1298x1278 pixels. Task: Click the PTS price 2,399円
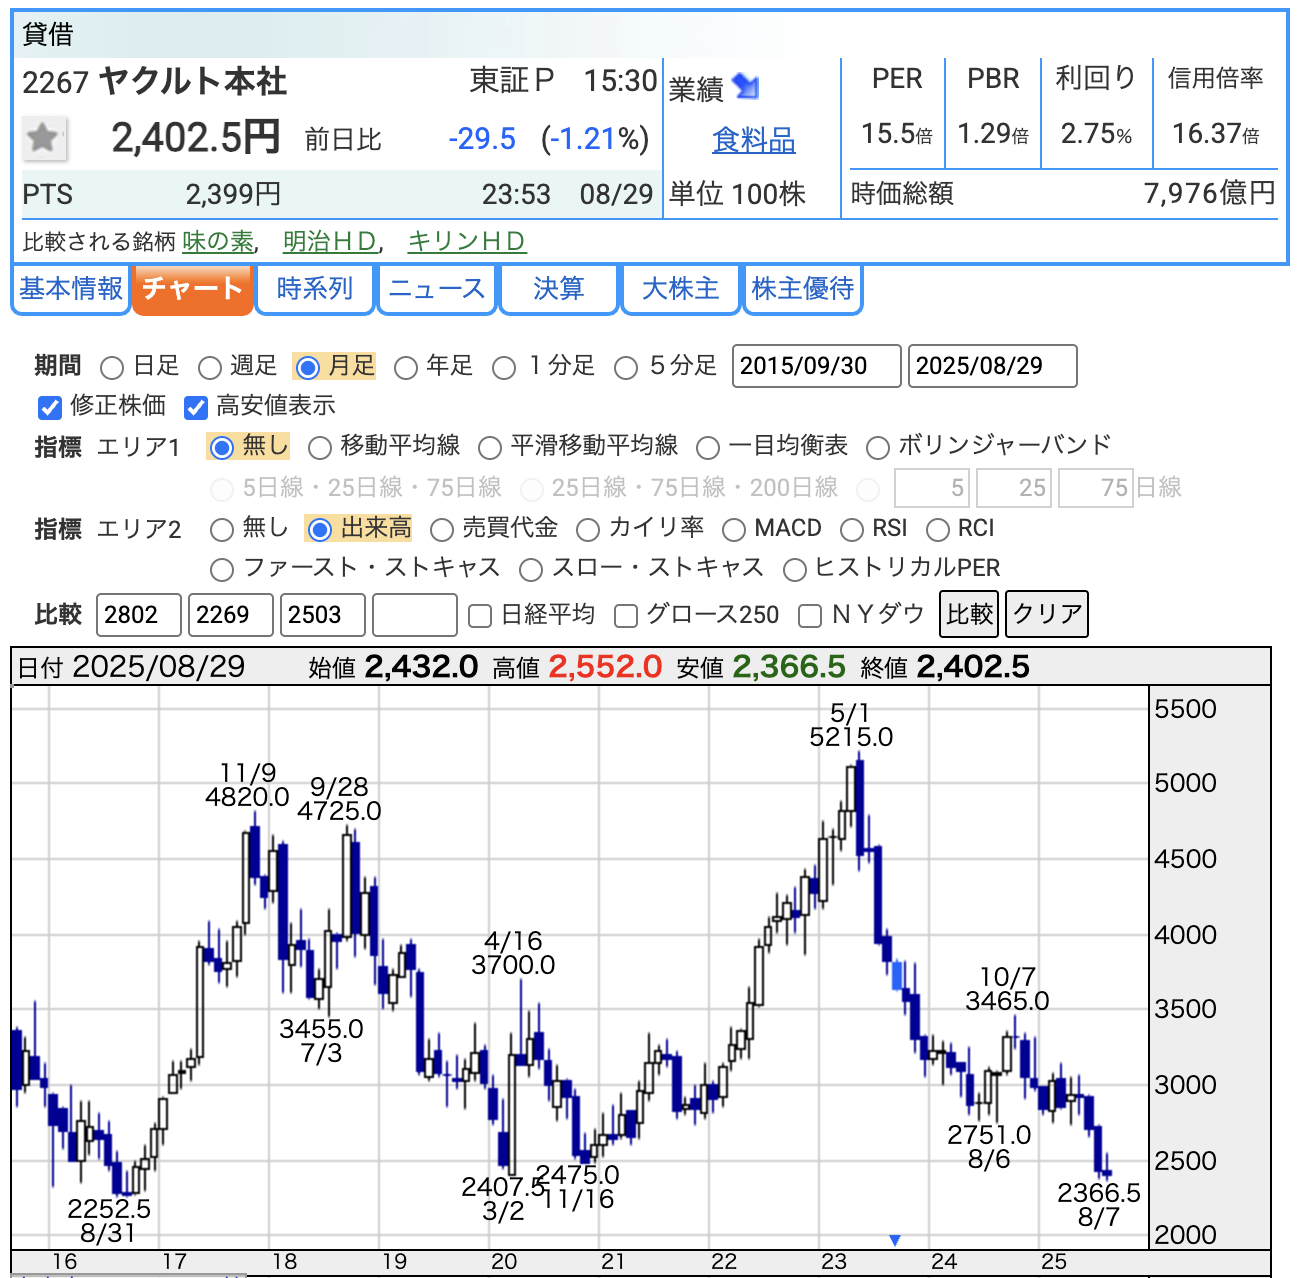tap(233, 194)
